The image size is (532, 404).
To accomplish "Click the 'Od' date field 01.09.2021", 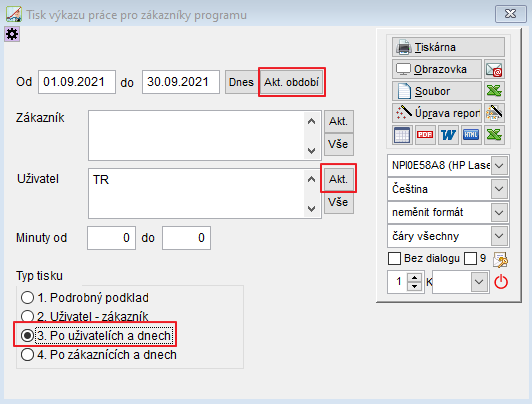I will coord(77,82).
